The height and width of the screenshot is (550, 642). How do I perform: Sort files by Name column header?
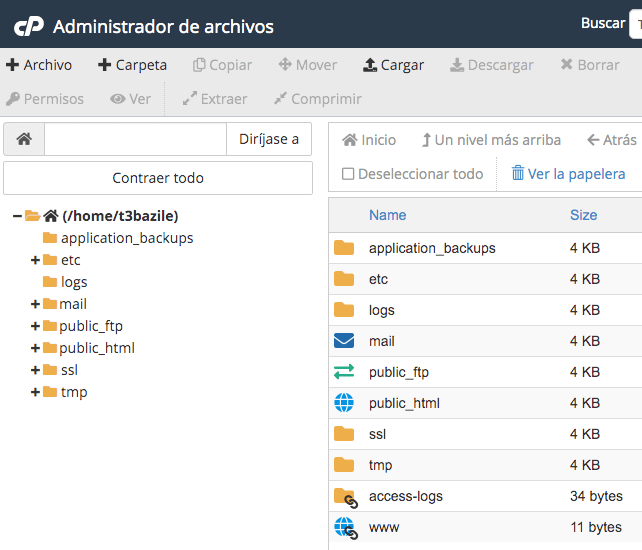388,215
